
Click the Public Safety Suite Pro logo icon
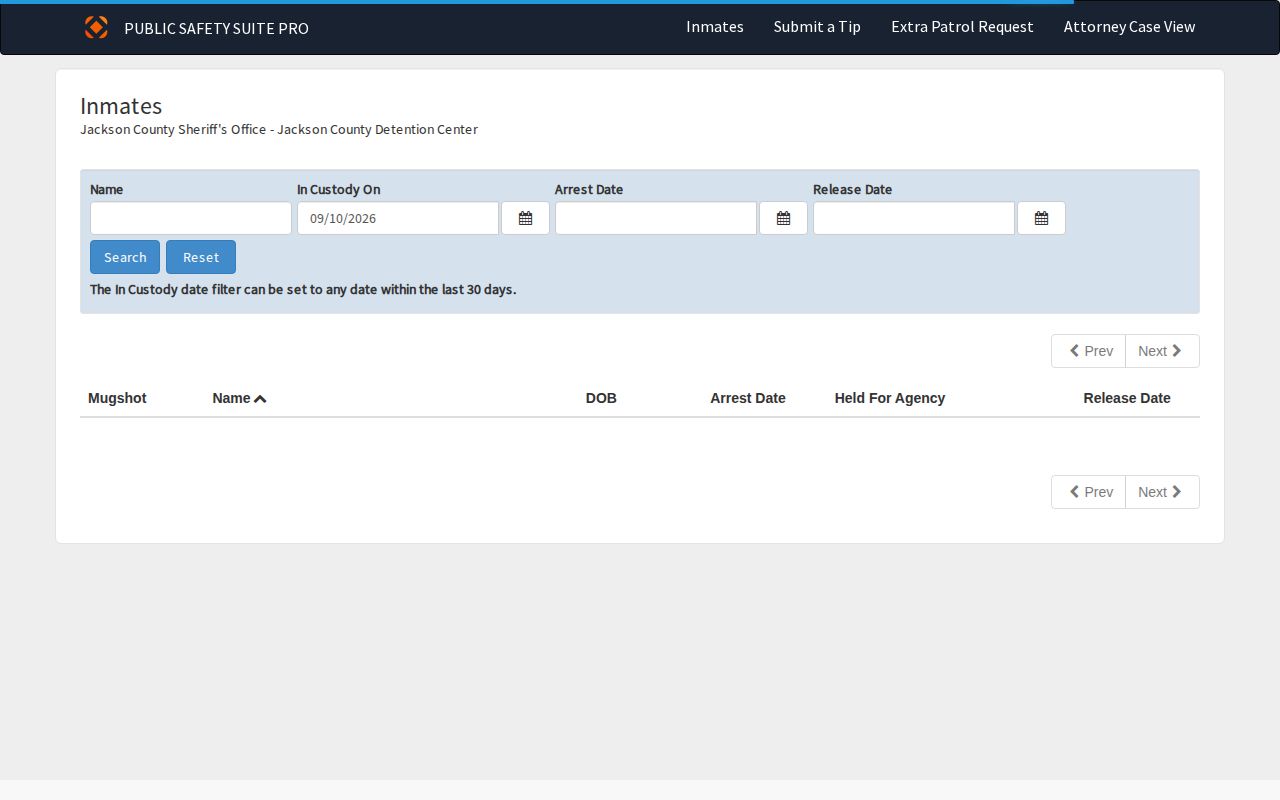(96, 27)
